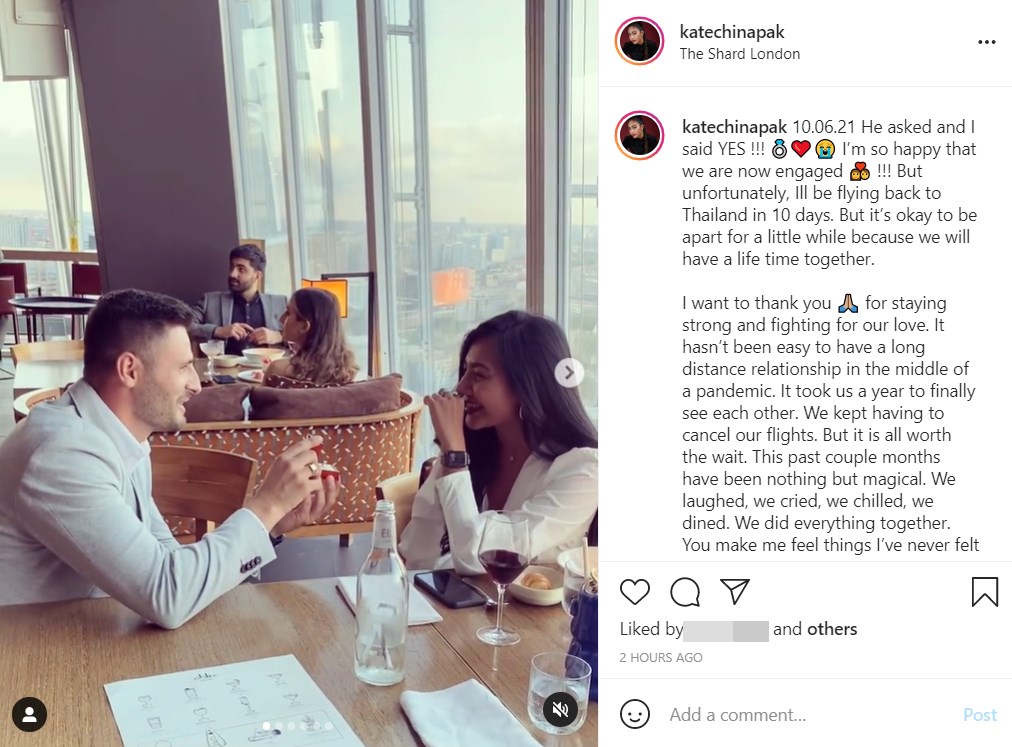Click the 2 HOURS AGO timestamp
Image resolution: width=1012 pixels, height=747 pixels.
pos(661,657)
